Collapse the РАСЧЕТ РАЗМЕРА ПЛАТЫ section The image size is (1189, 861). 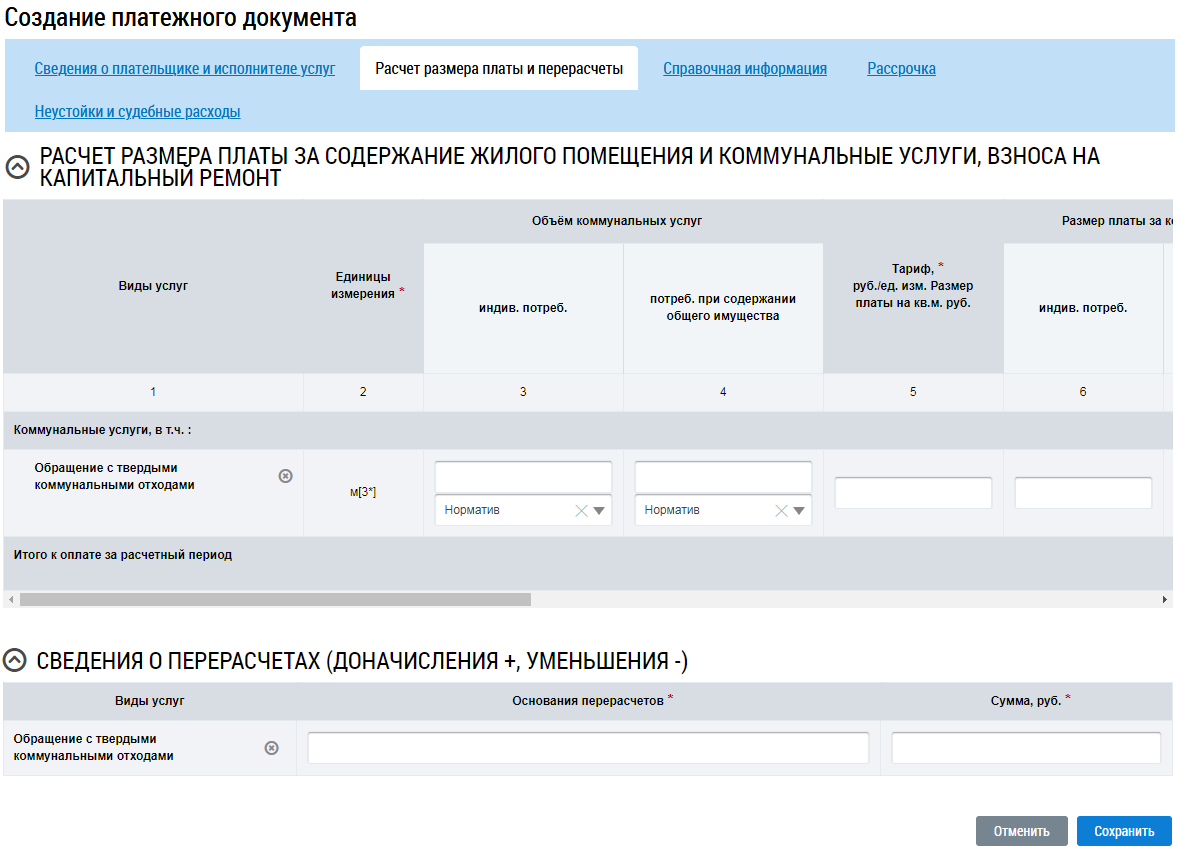17,167
